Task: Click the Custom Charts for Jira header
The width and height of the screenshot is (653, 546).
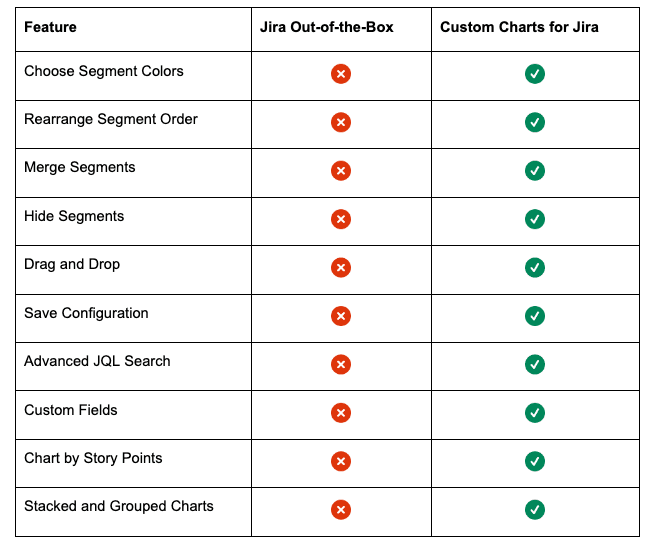Action: (x=519, y=27)
